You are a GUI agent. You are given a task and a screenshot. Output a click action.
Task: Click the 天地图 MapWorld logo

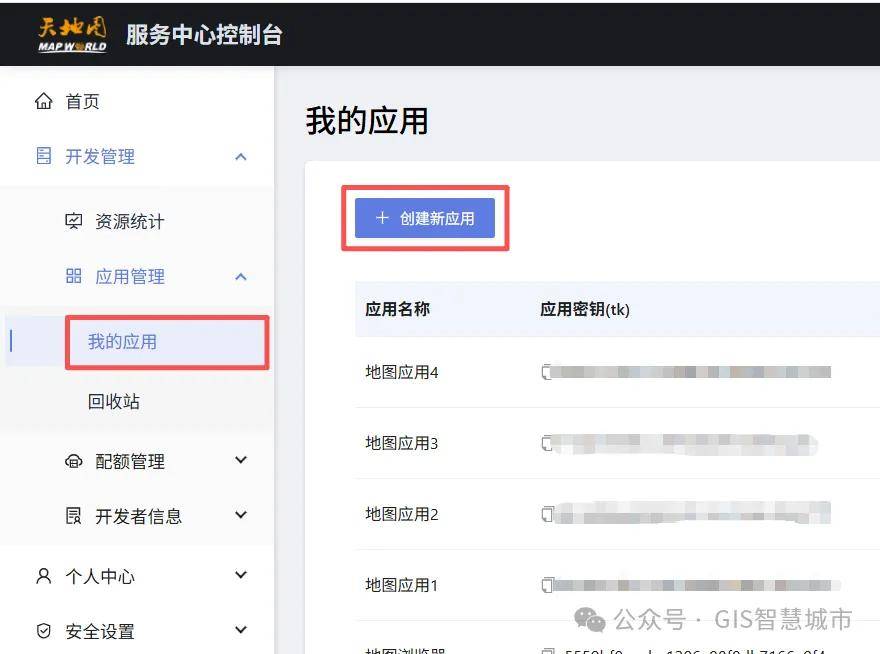pyautogui.click(x=71, y=34)
